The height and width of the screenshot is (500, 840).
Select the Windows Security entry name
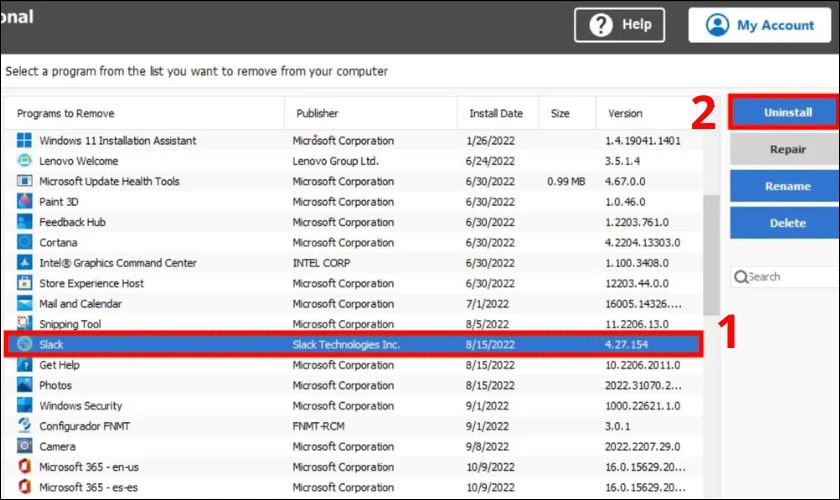tap(81, 406)
